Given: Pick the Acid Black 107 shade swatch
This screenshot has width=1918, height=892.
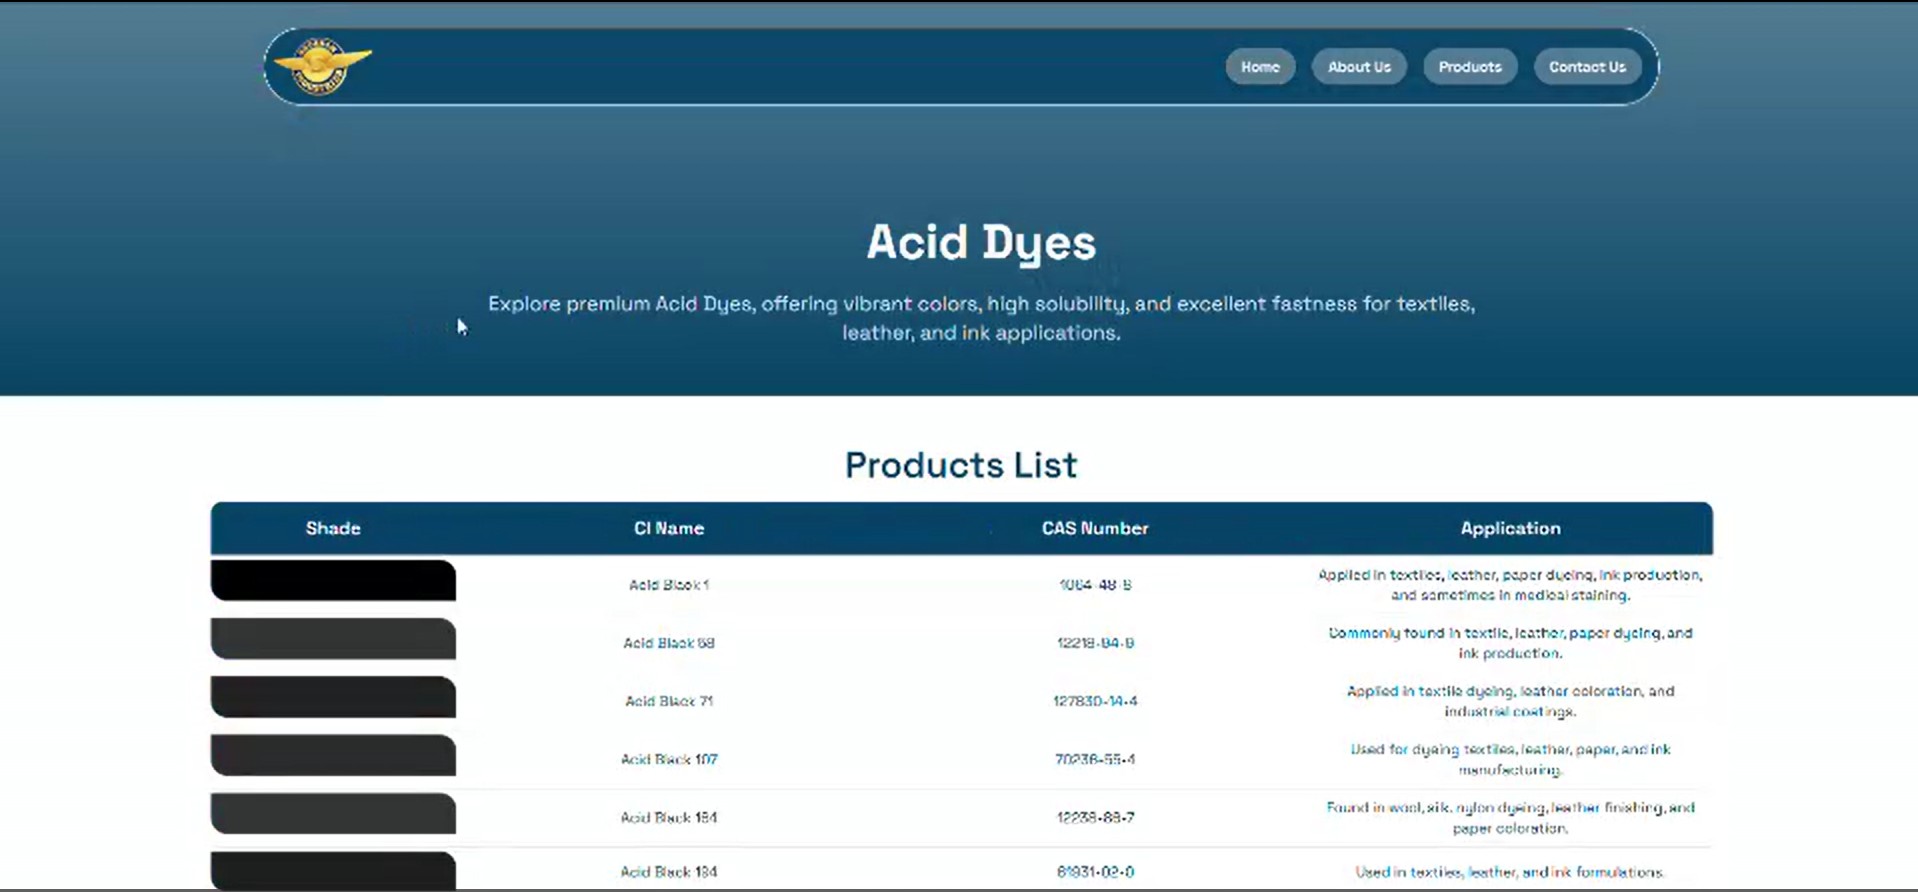Looking at the screenshot, I should point(333,755).
